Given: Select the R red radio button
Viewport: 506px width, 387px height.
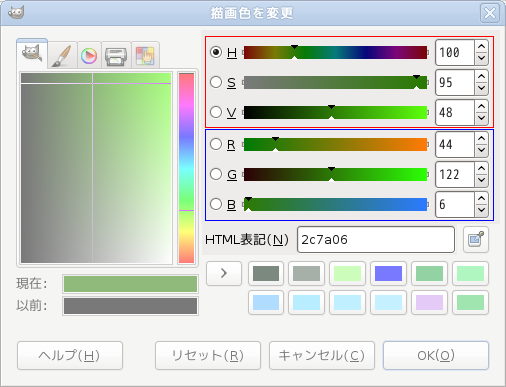Looking at the screenshot, I should coord(216,144).
